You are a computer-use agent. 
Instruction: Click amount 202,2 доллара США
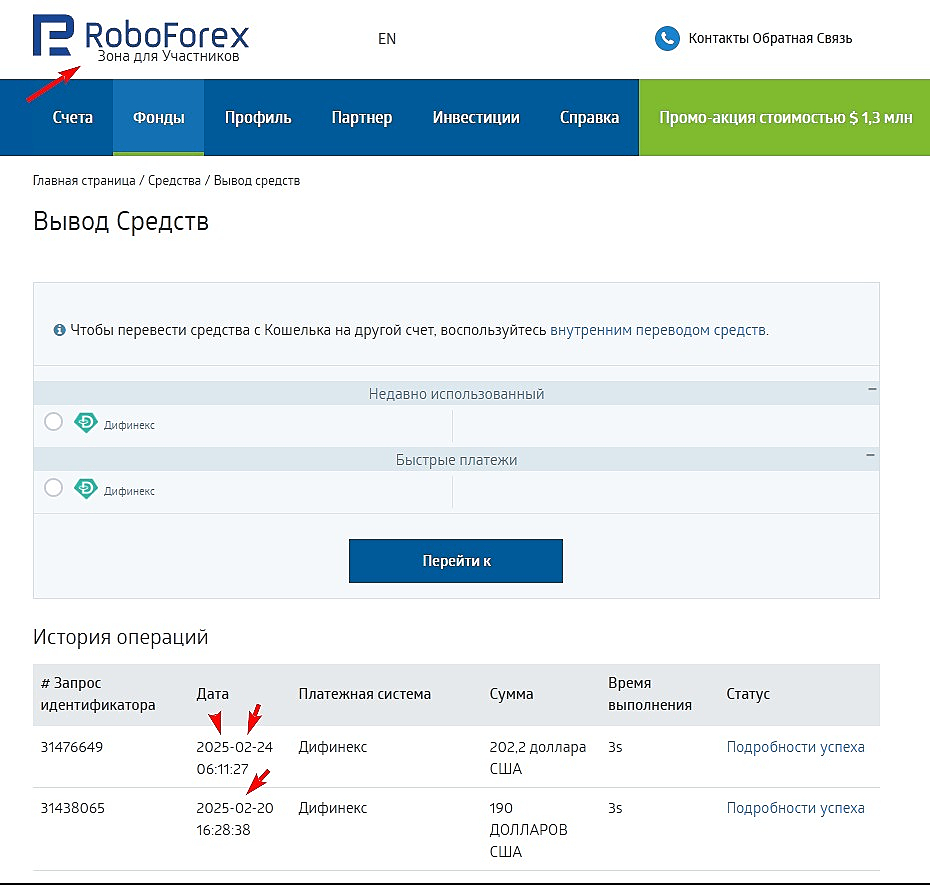point(538,758)
